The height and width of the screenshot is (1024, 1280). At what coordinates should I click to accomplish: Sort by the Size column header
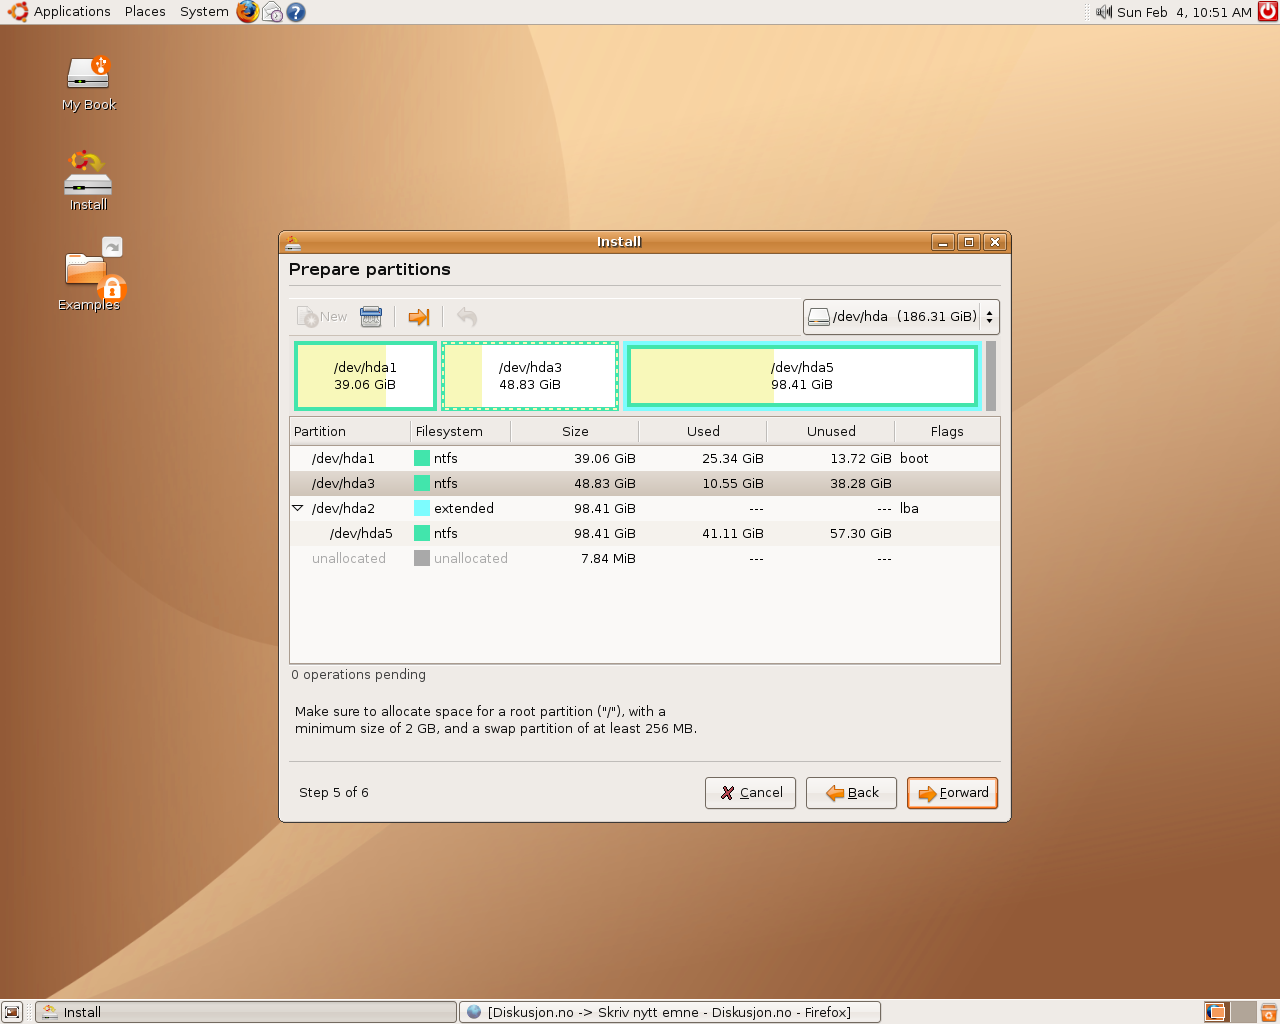click(x=575, y=432)
